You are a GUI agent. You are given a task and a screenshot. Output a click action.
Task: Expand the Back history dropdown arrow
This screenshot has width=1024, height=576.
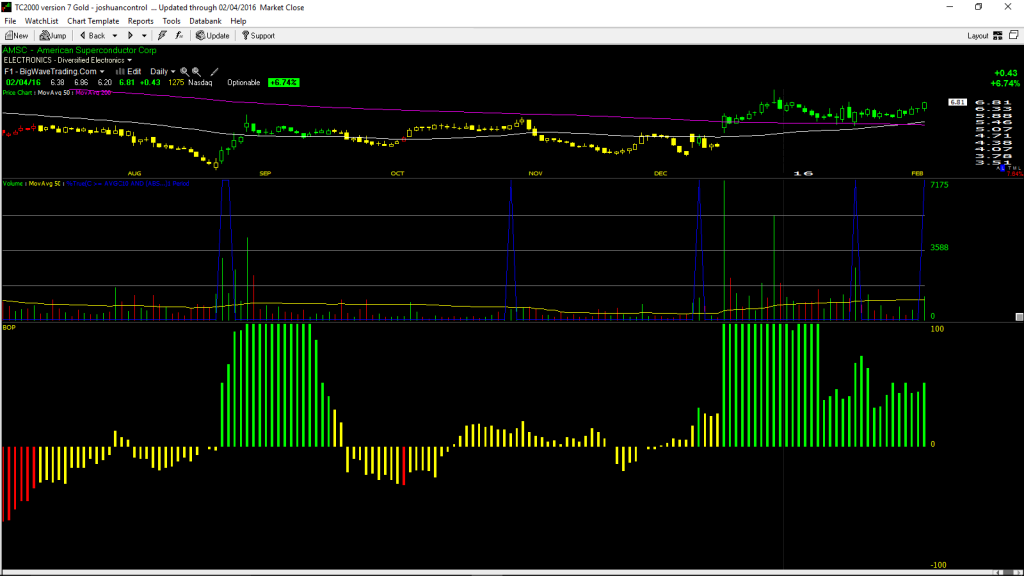pos(115,36)
